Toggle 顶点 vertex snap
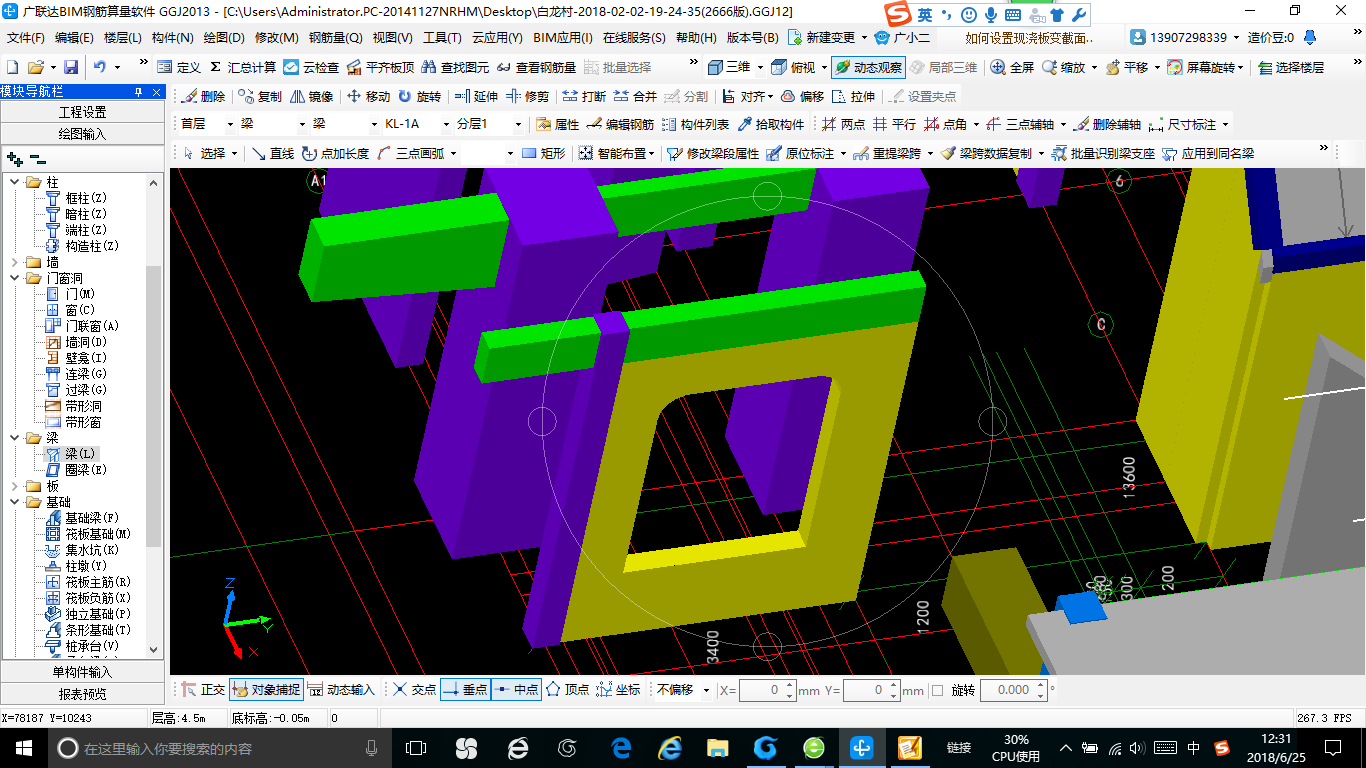Screen dimensions: 1366x768 pyautogui.click(x=567, y=689)
